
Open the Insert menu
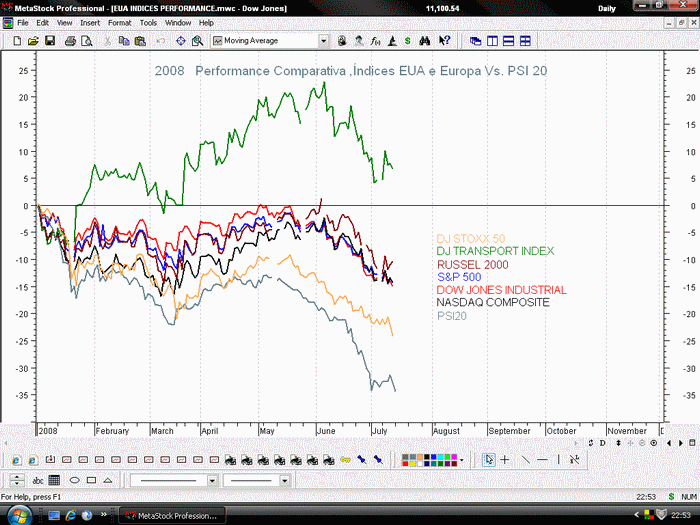[x=90, y=23]
